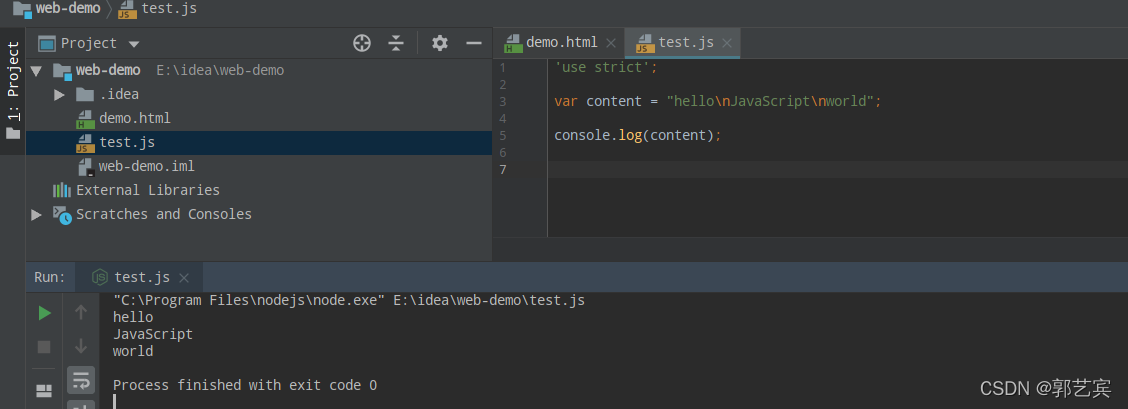
Task: Click the .idea folder icon
Action: [x=85, y=94]
